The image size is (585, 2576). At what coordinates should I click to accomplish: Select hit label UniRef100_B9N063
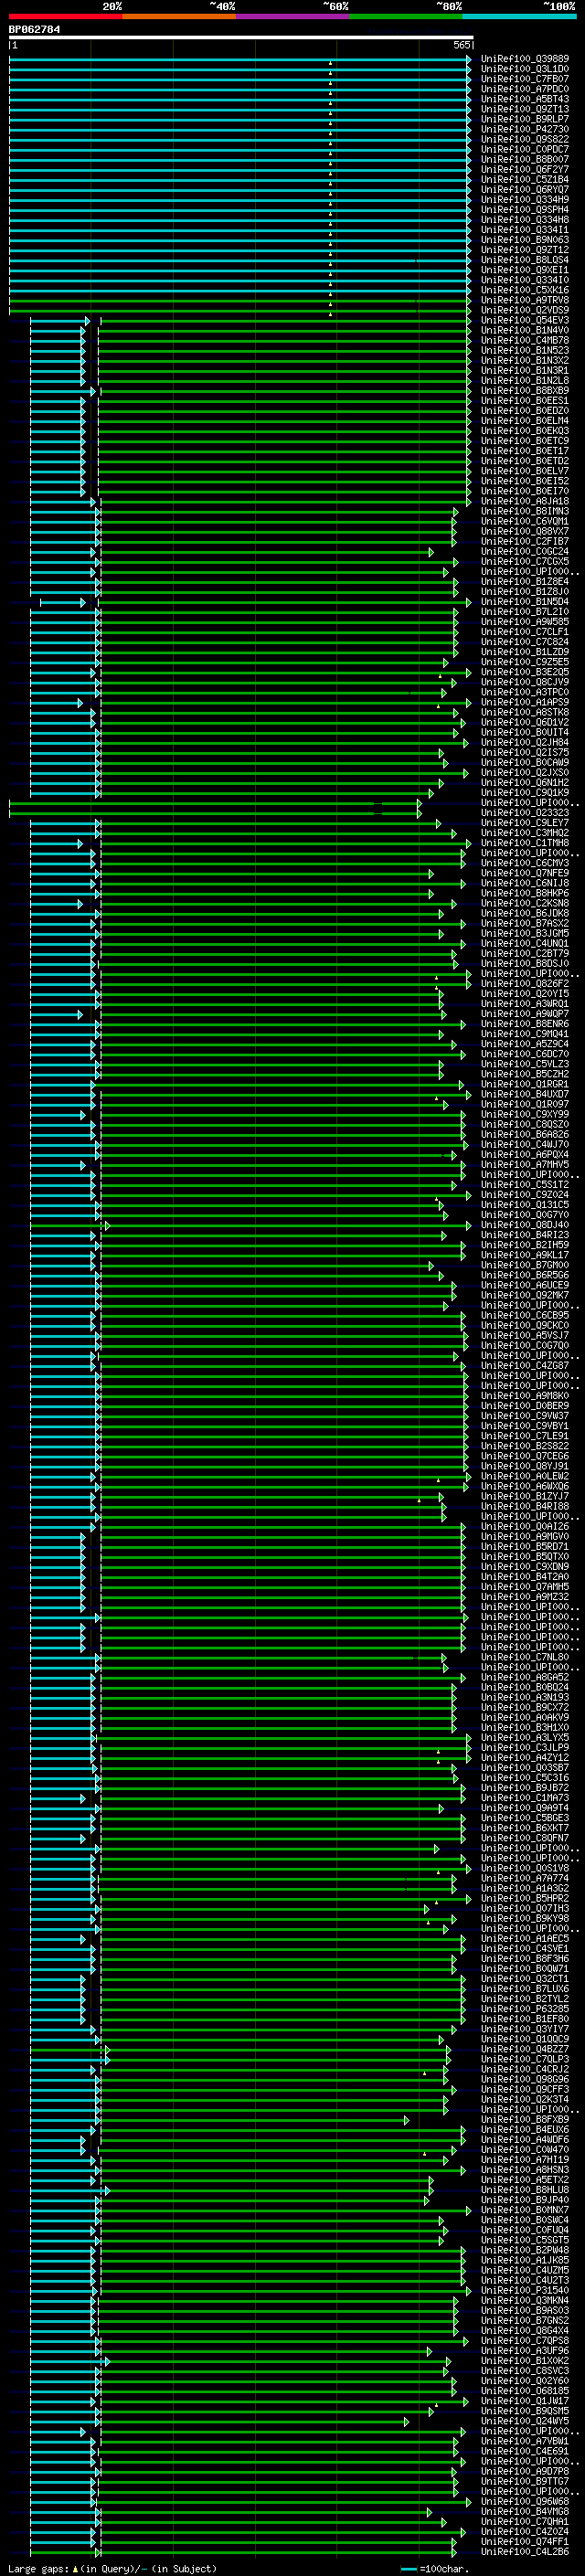click(524, 240)
